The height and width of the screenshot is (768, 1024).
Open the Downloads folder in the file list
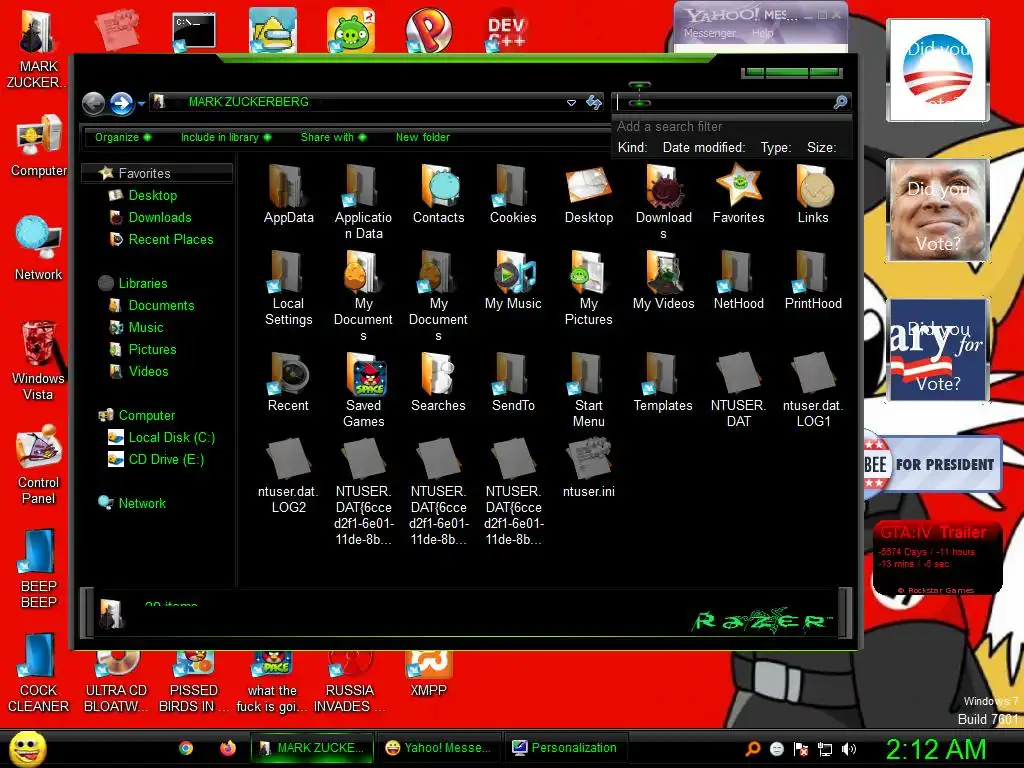point(664,202)
